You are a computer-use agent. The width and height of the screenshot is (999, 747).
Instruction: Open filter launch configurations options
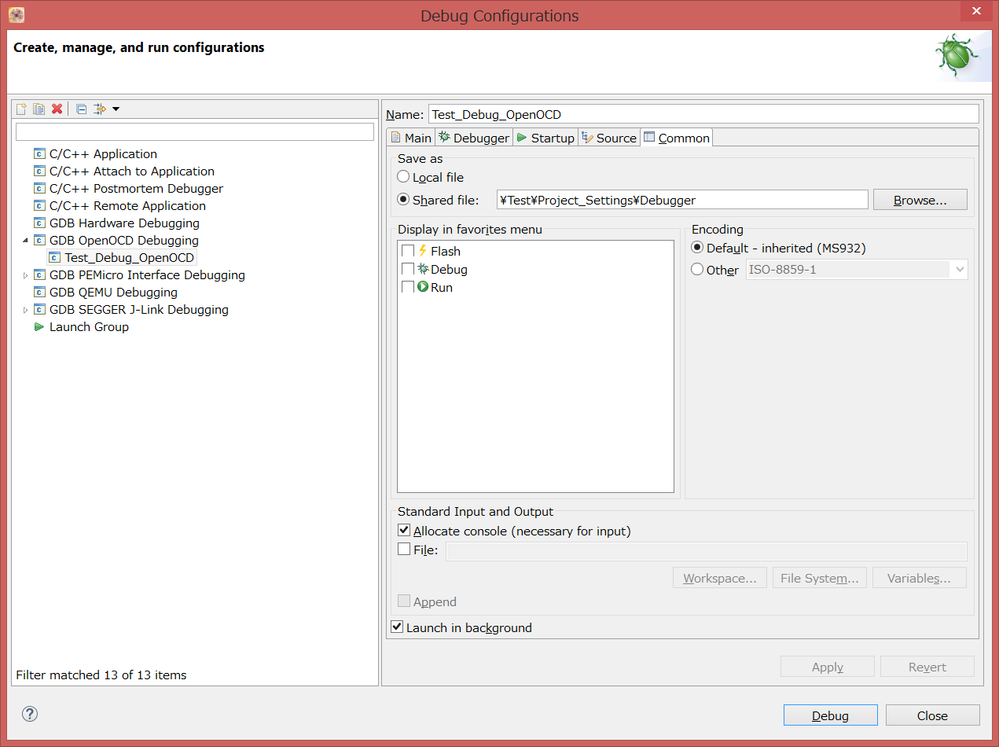[97, 108]
